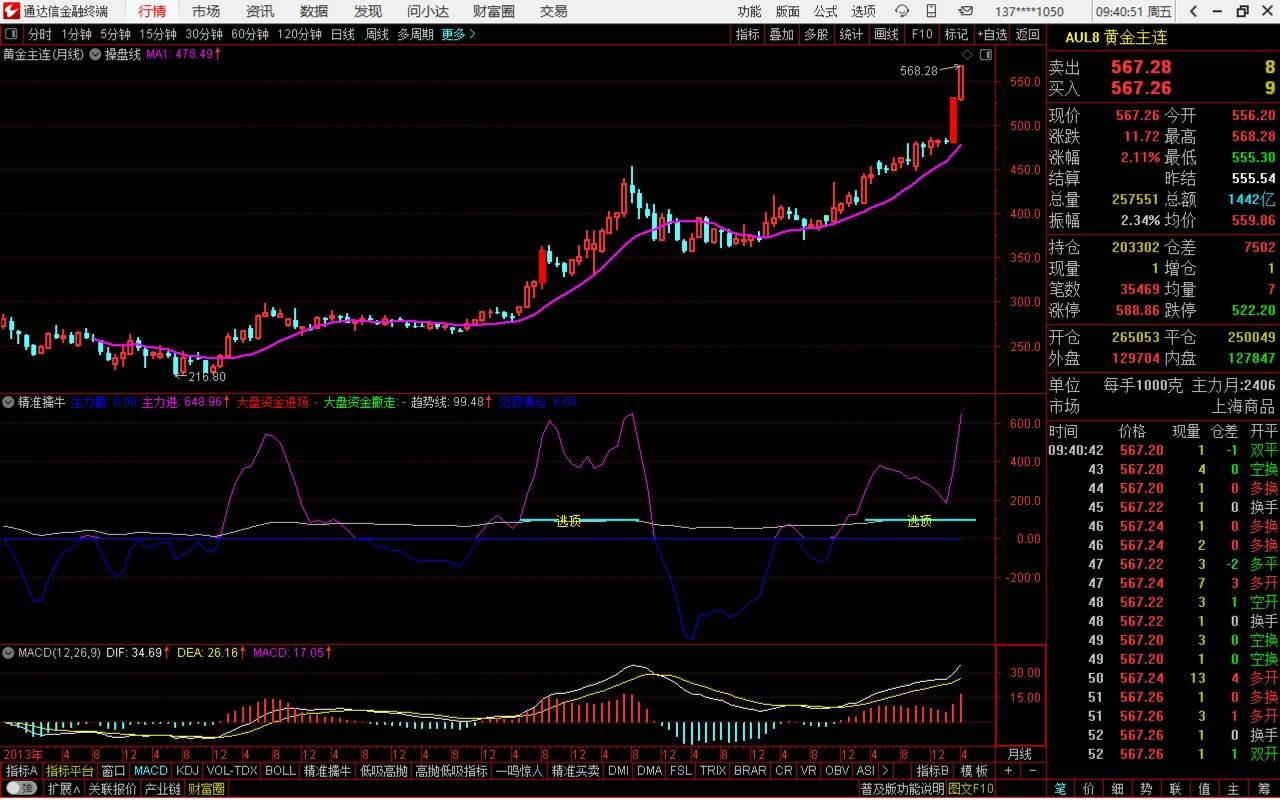Open the mobile phone icon in title bar
This screenshot has width=1280, height=800.
pos(929,11)
